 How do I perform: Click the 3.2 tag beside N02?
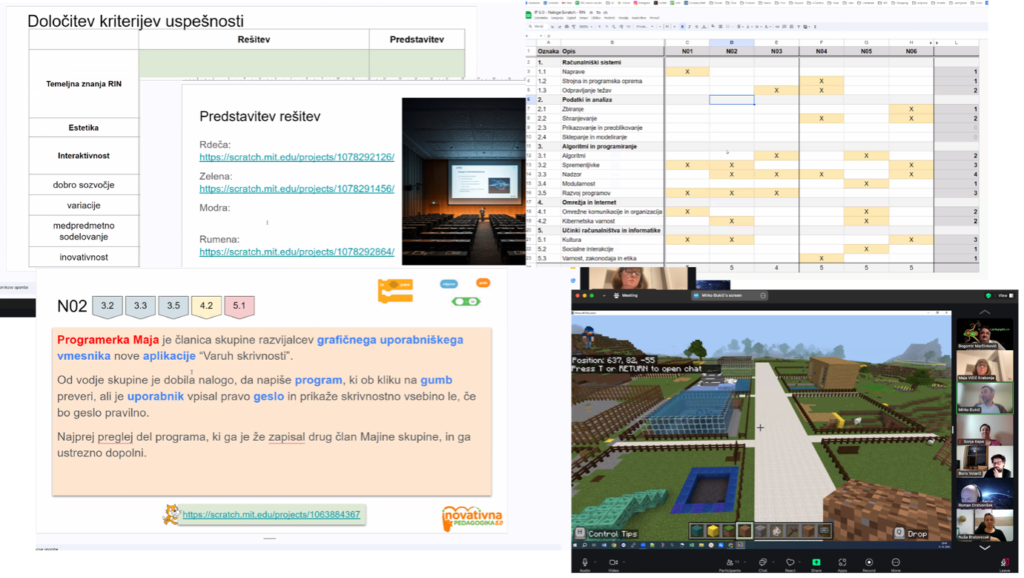(x=107, y=306)
